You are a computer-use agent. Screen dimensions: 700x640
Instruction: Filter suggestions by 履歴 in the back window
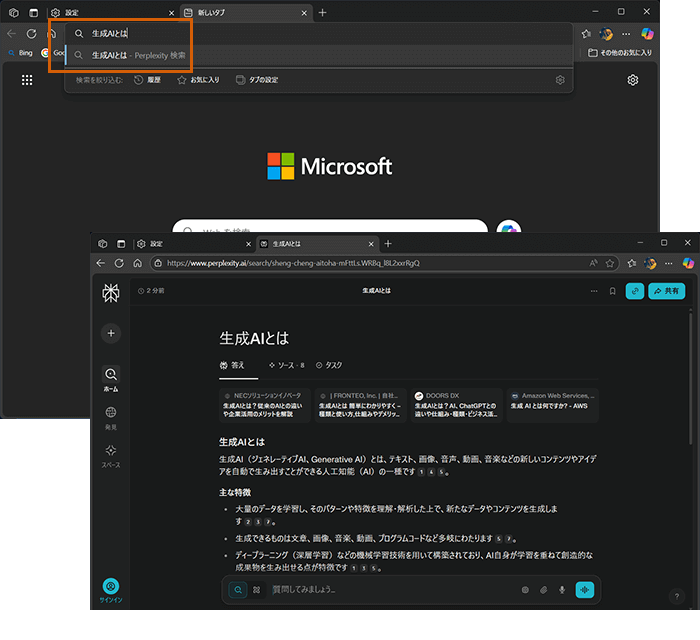pos(148,80)
